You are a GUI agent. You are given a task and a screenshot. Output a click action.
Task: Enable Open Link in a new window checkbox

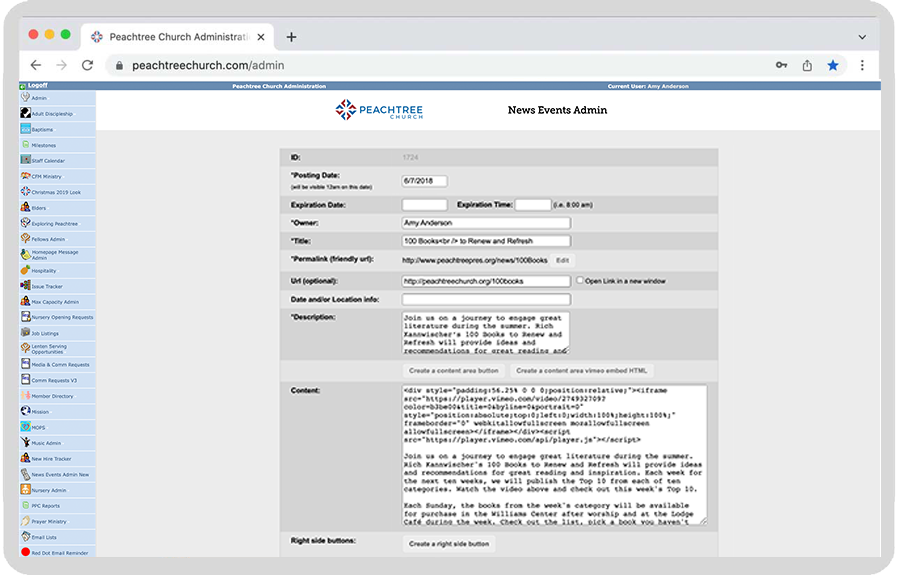click(x=580, y=281)
